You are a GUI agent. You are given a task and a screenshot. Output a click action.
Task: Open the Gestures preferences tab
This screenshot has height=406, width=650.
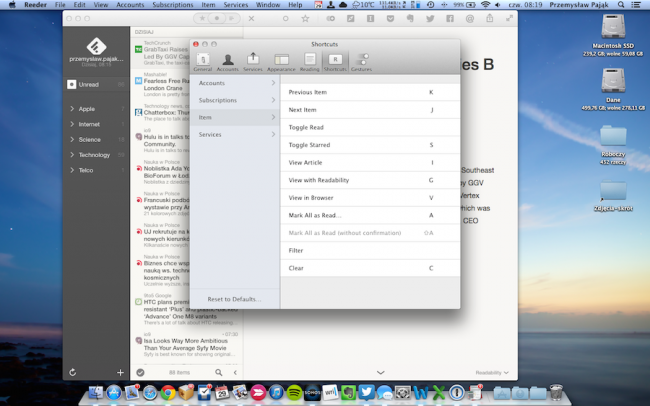pyautogui.click(x=361, y=62)
